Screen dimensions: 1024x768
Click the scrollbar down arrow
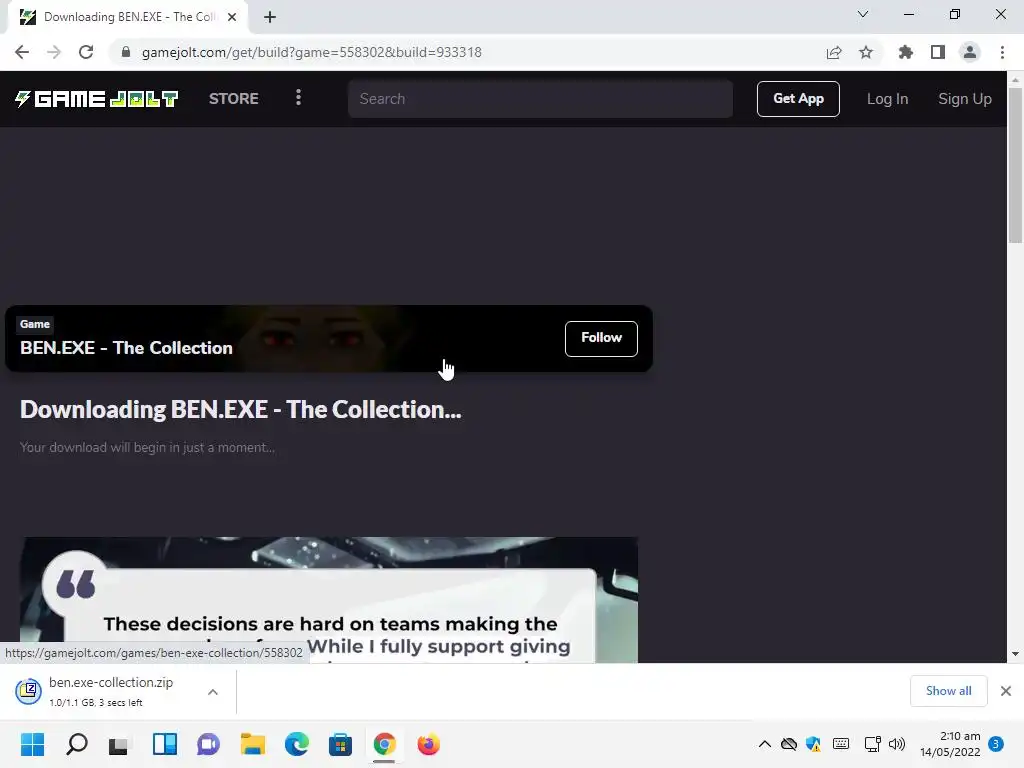(x=1015, y=654)
